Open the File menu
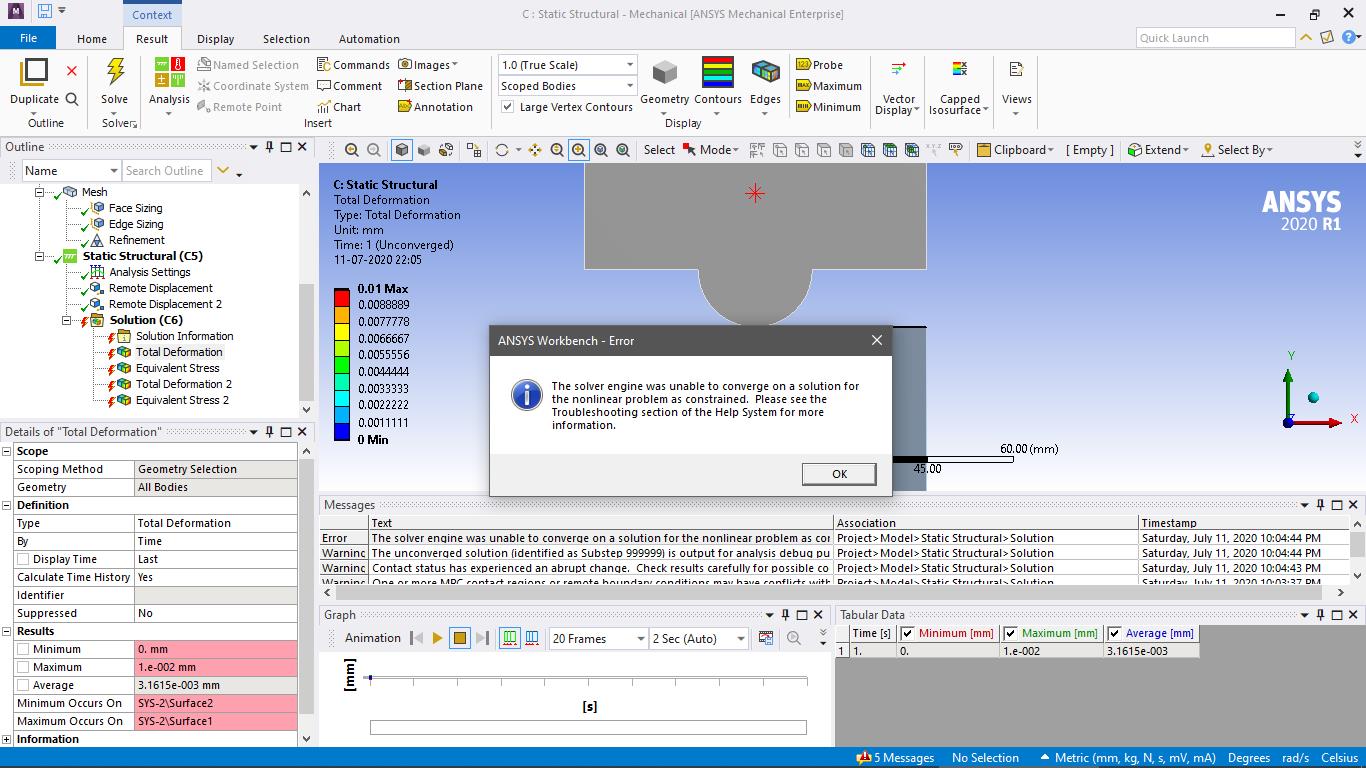The image size is (1366, 768). [28, 38]
